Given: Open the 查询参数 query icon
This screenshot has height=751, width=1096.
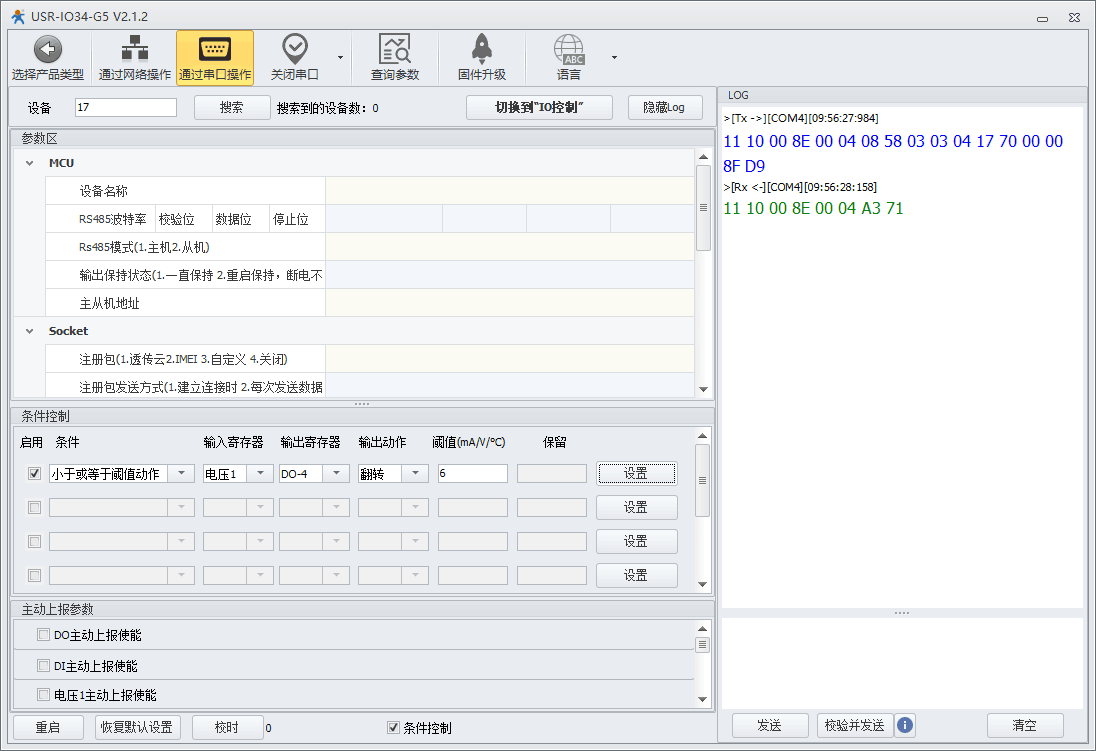Looking at the screenshot, I should coord(394,49).
